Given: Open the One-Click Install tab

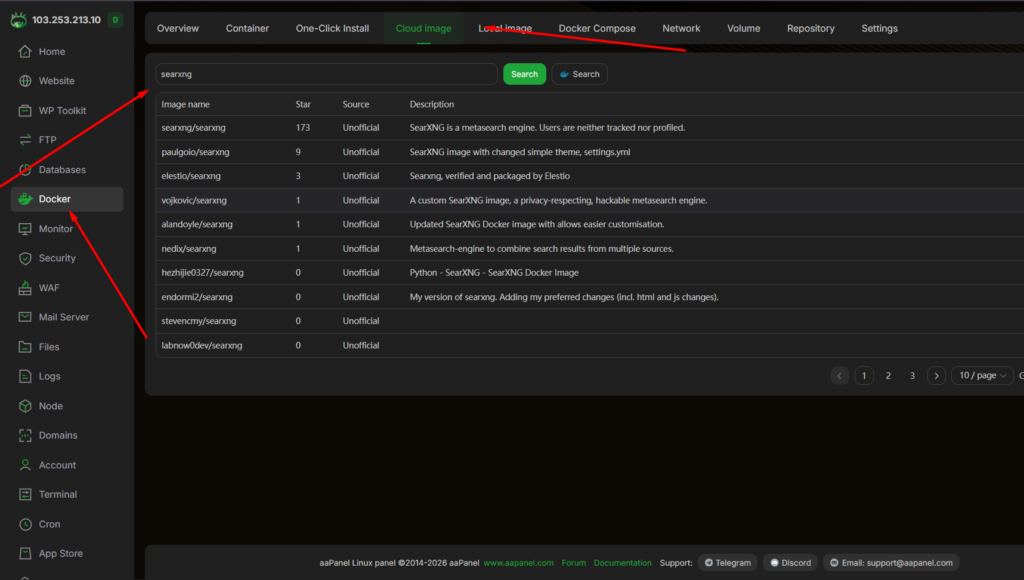Looking at the screenshot, I should click(332, 28).
